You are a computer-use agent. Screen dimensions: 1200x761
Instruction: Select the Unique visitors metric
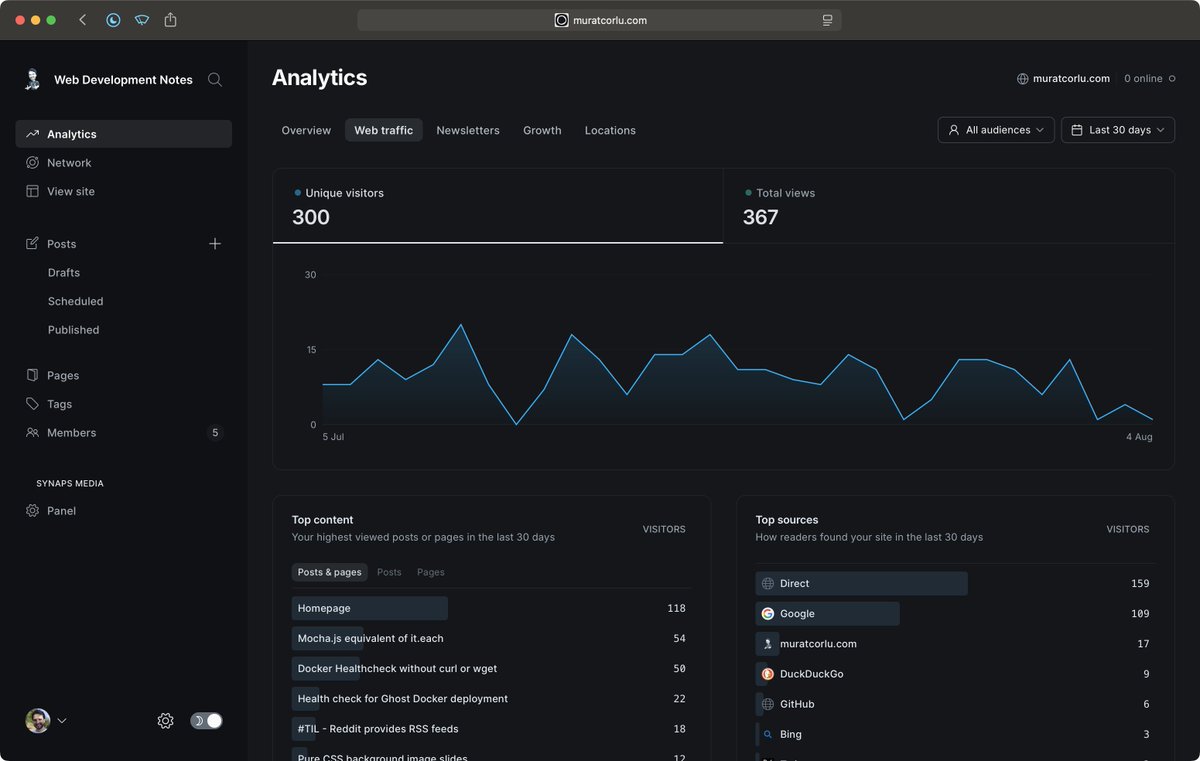click(498, 206)
